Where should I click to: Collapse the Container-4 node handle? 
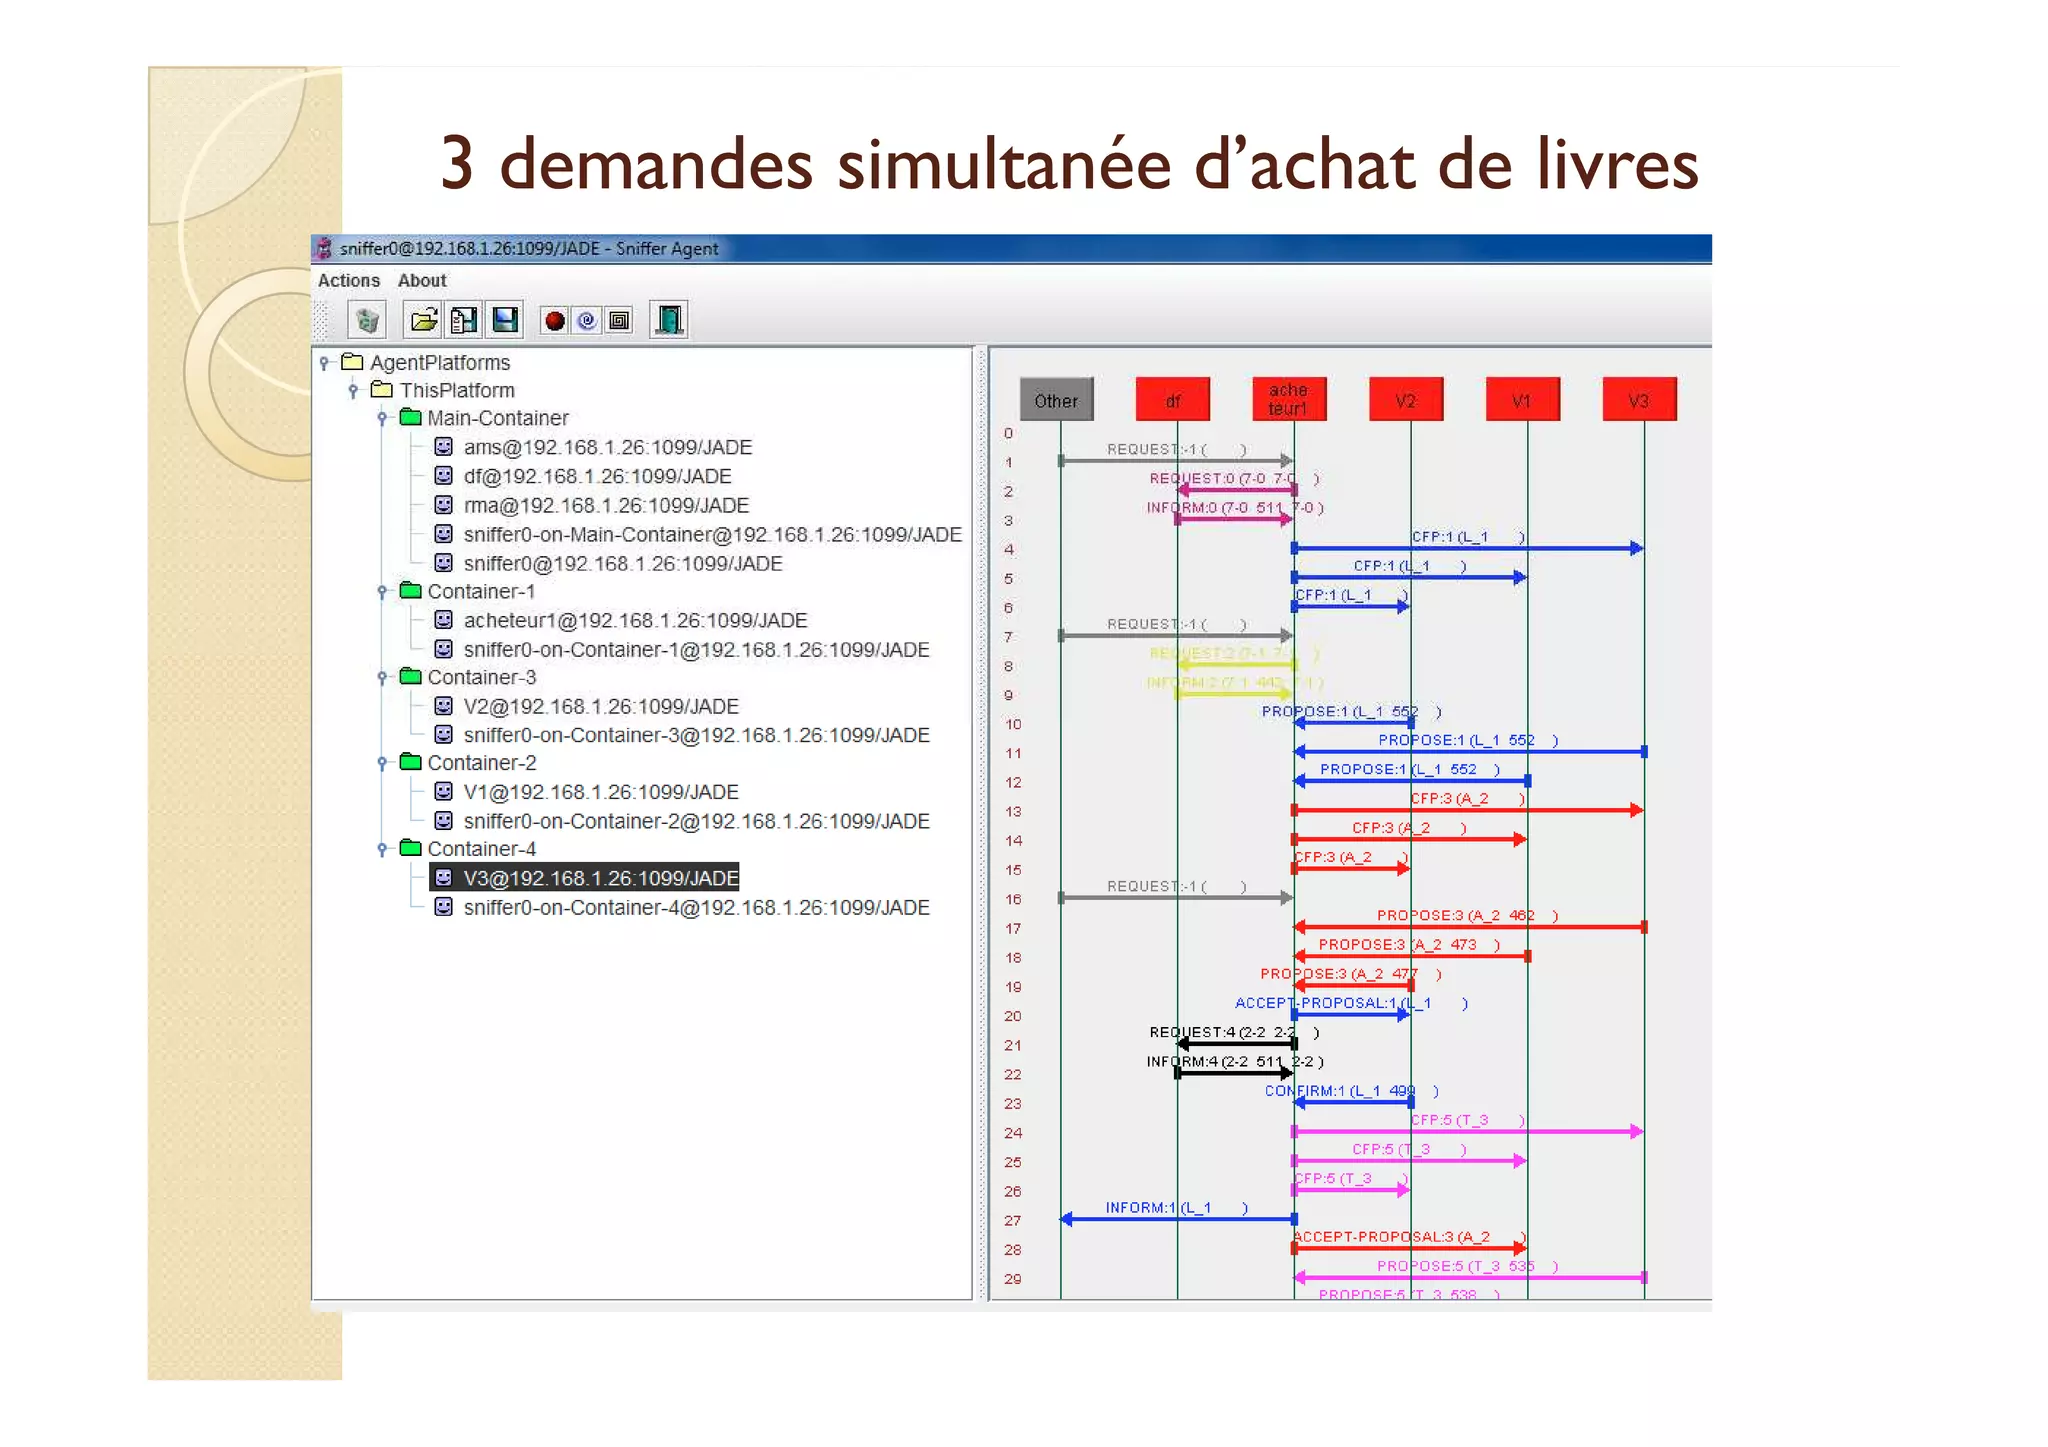(x=382, y=850)
